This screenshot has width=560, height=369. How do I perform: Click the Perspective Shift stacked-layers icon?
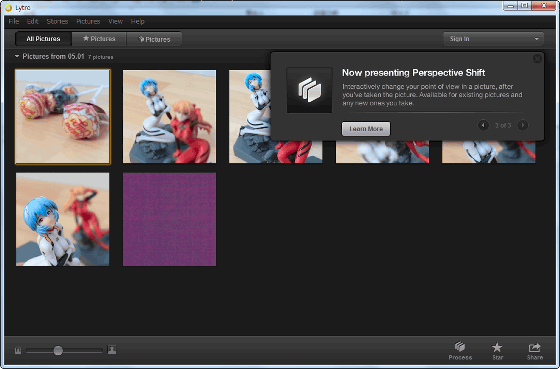click(x=309, y=90)
